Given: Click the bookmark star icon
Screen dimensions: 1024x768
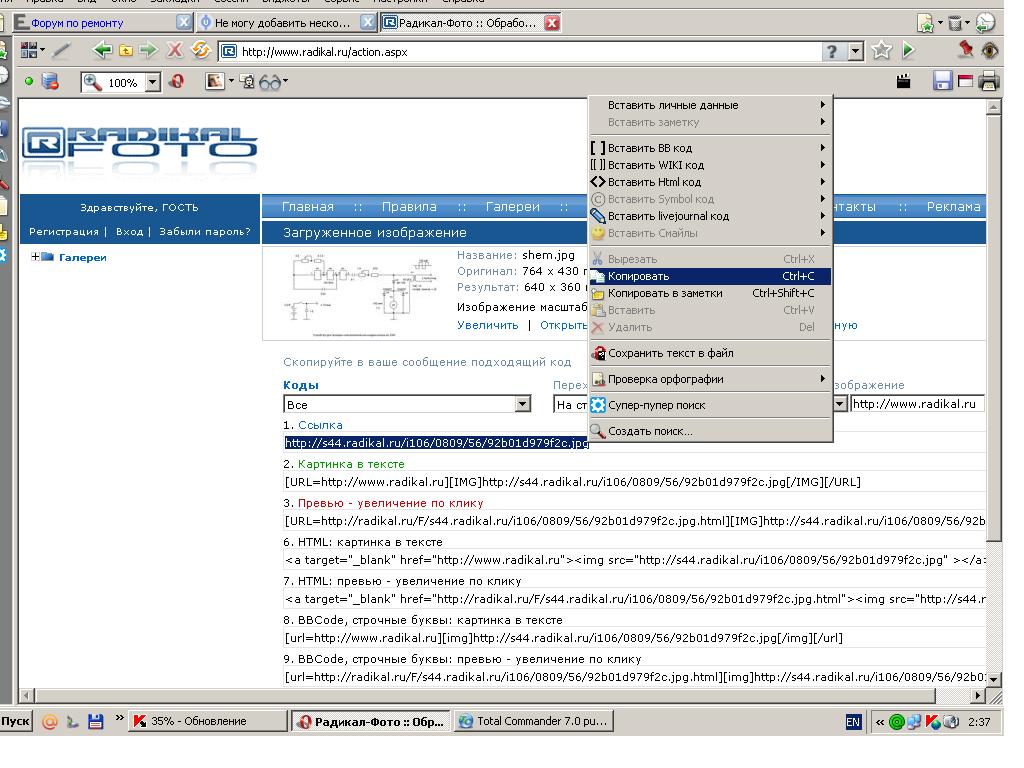Looking at the screenshot, I should coord(881,51).
